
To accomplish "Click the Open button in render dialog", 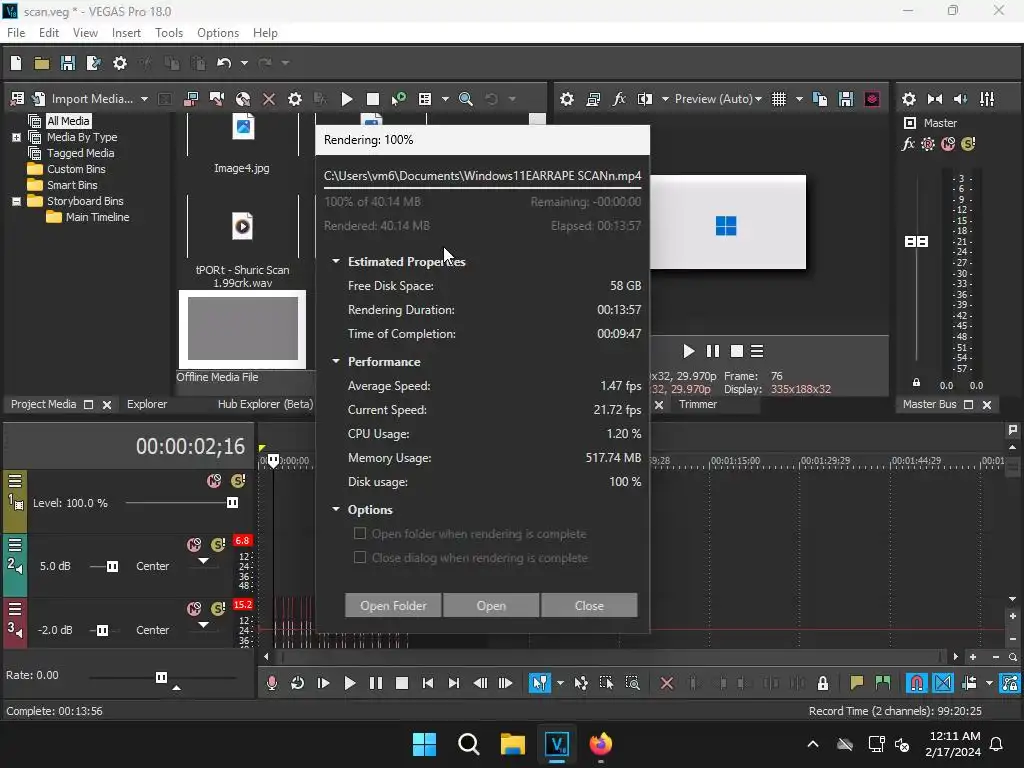I will (491, 605).
